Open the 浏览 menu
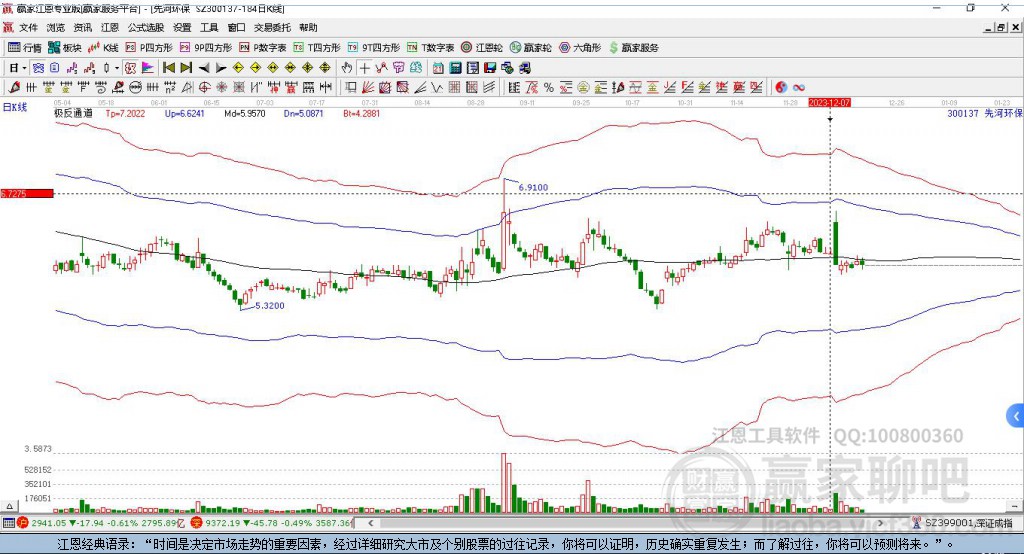Viewport: 1024px width, 554px height. 56,27
